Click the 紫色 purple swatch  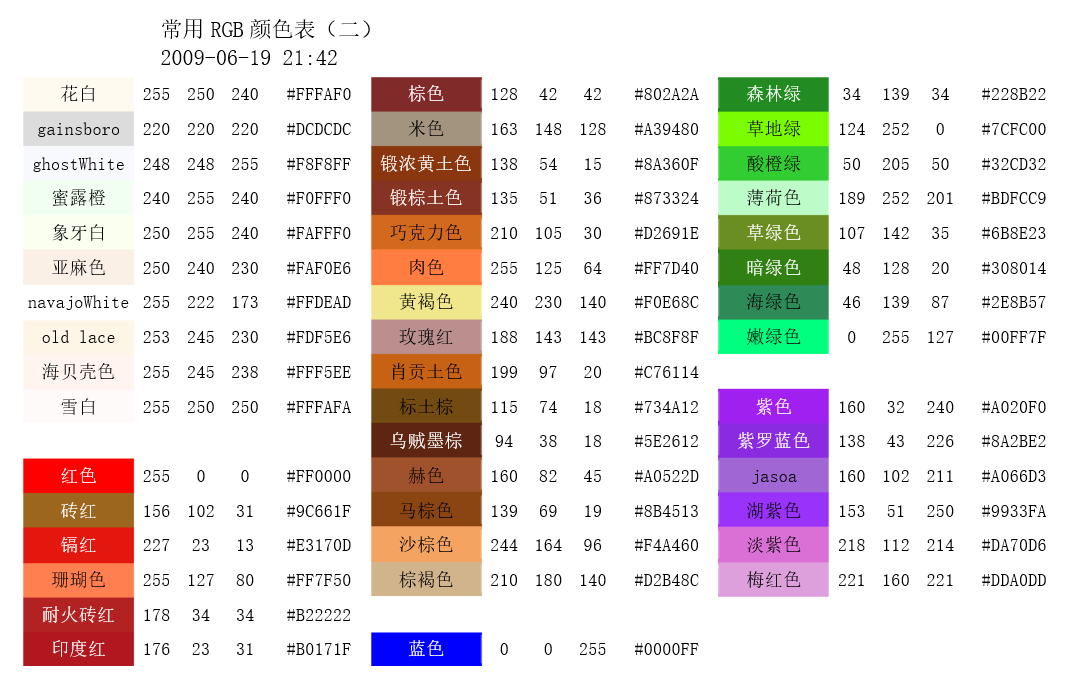tap(773, 407)
